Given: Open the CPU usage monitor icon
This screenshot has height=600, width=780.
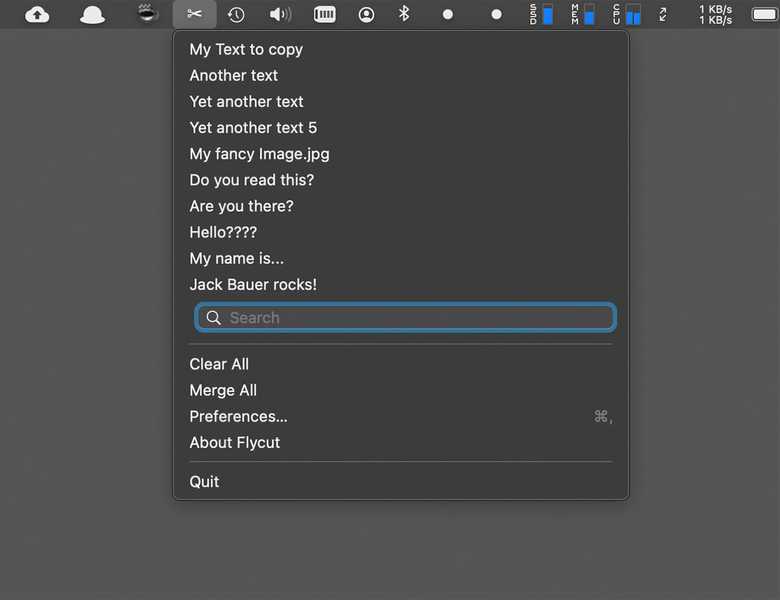Looking at the screenshot, I should click(628, 14).
